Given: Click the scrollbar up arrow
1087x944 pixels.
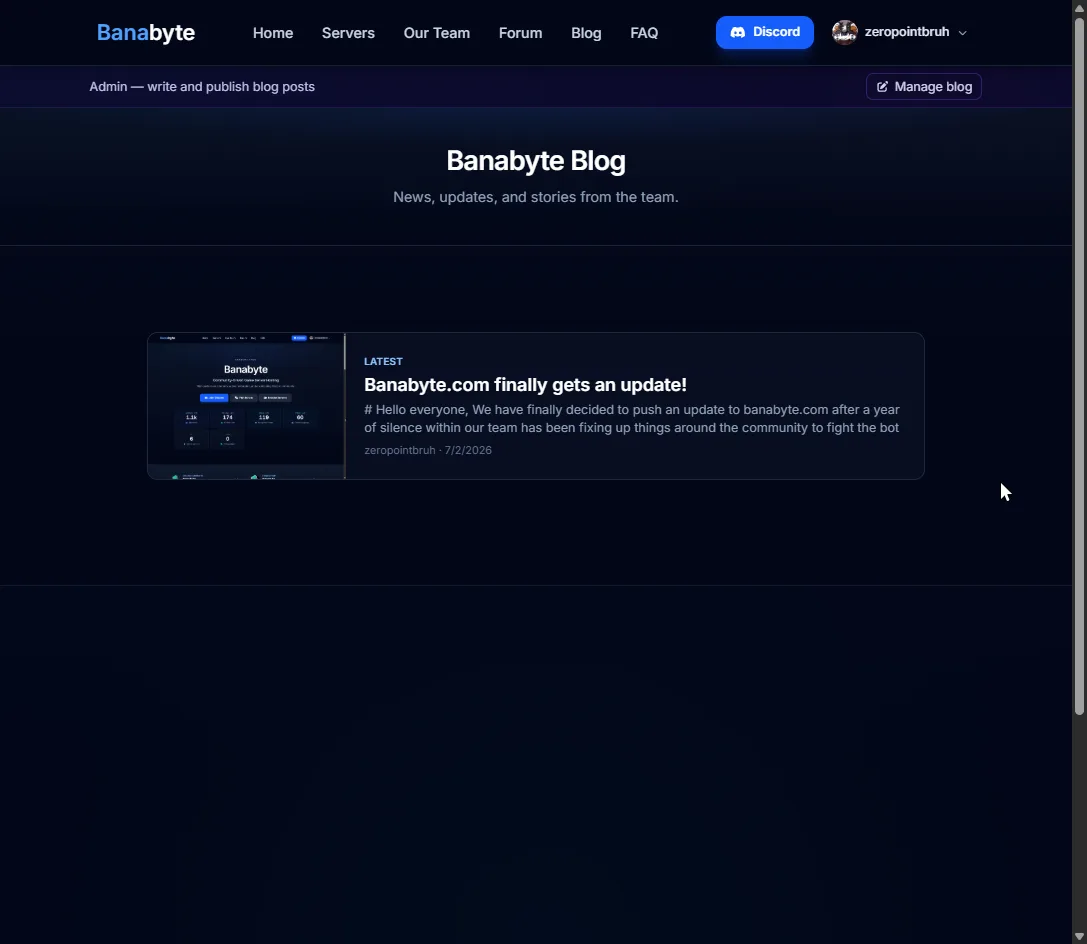Looking at the screenshot, I should (1079, 7).
